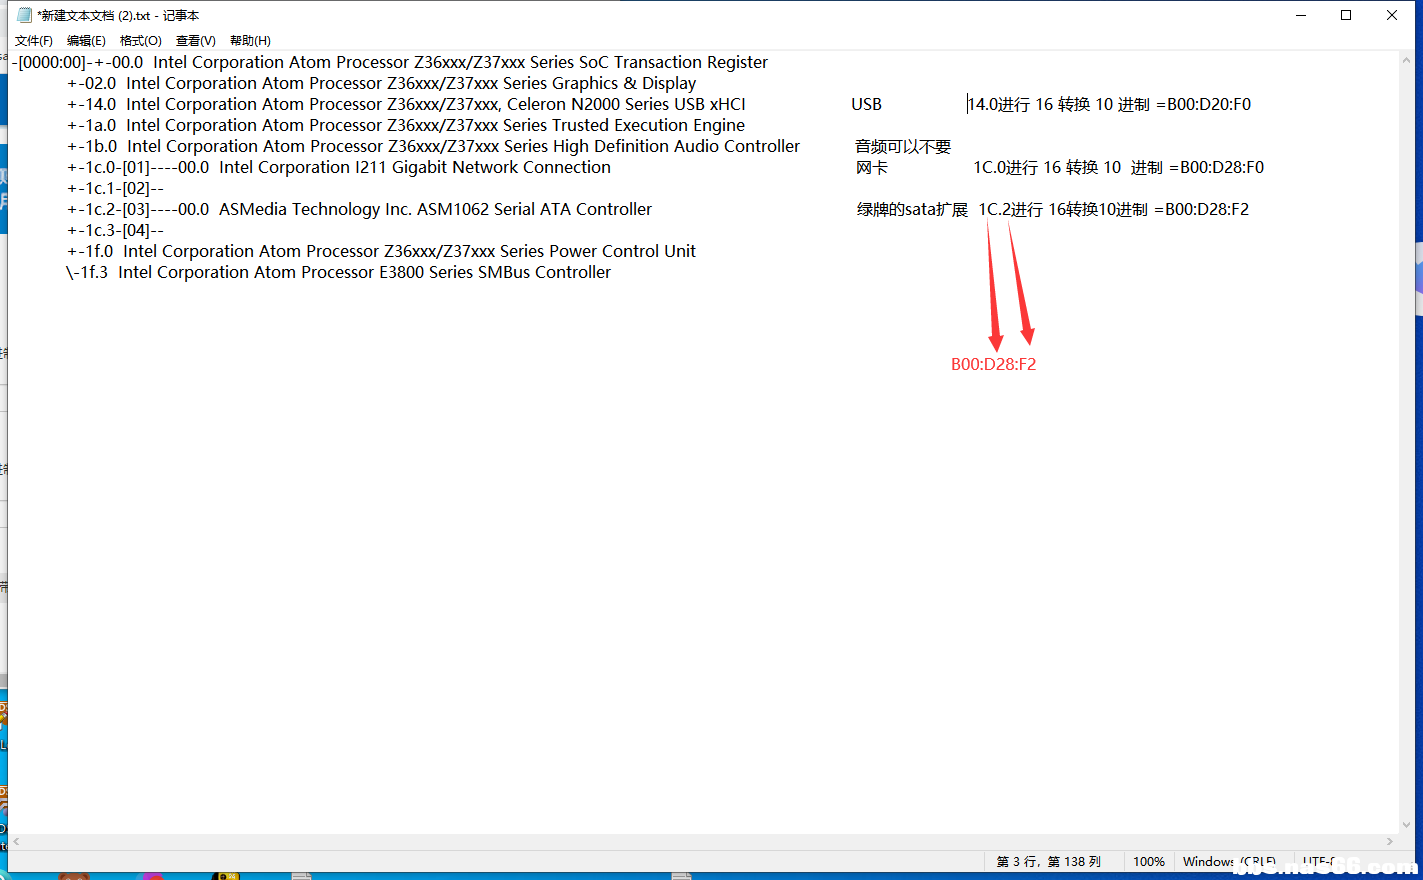The image size is (1423, 880).
Task: Click the vertical scrollbar up arrow
Action: coord(1407,60)
